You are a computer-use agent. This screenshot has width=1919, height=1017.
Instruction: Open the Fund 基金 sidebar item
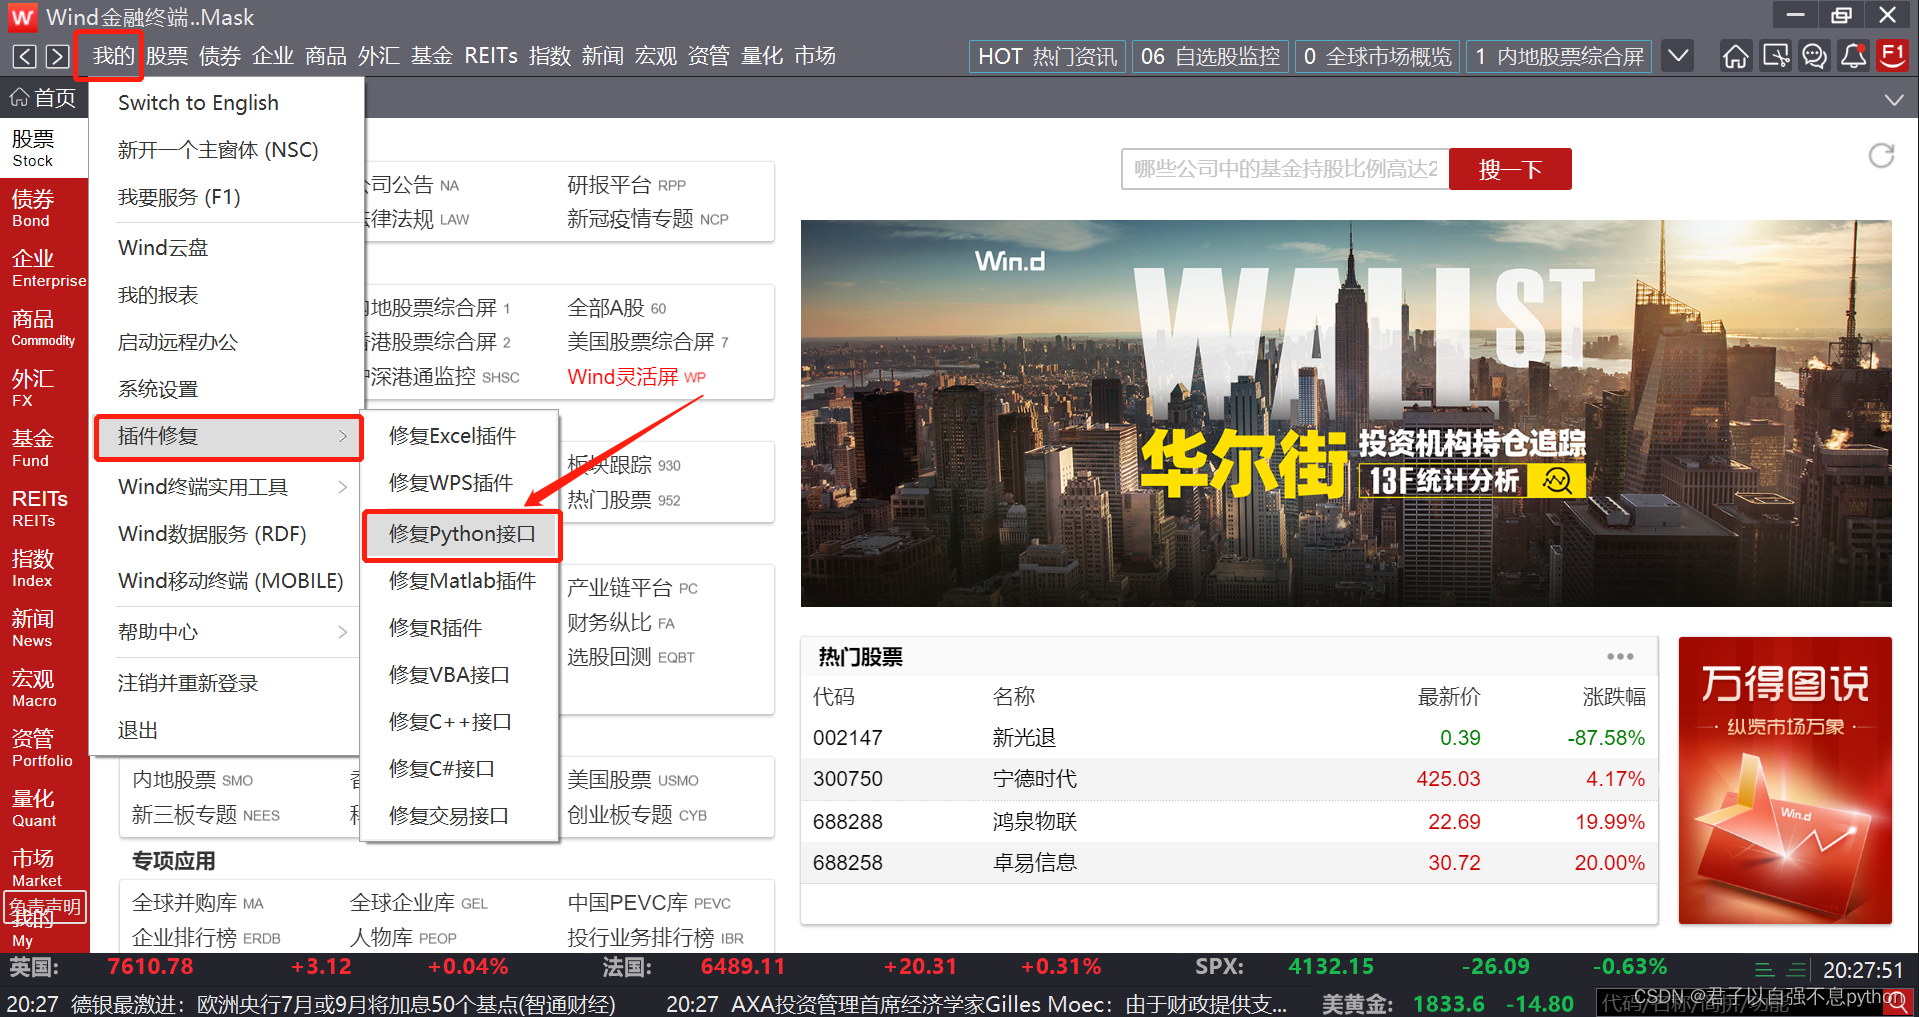click(44, 448)
